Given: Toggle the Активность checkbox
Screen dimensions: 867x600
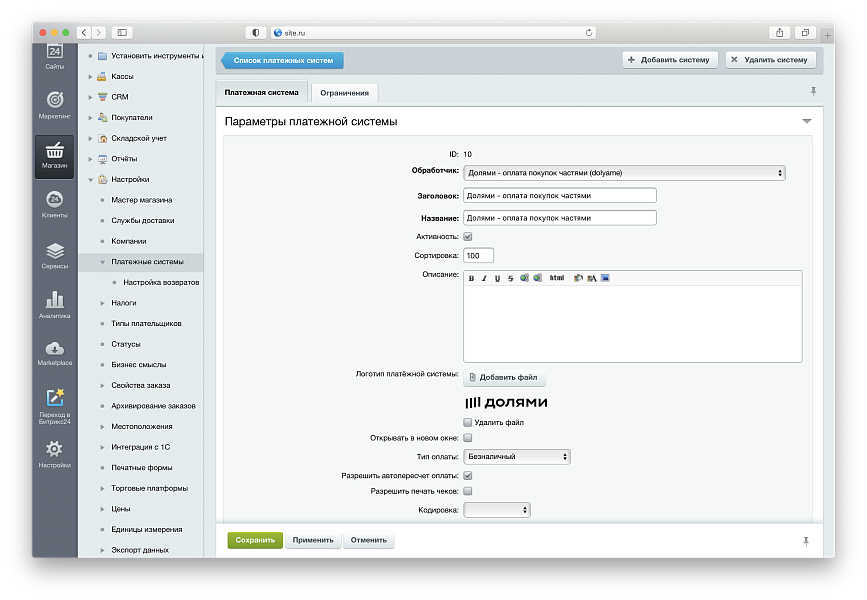Looking at the screenshot, I should pyautogui.click(x=468, y=237).
